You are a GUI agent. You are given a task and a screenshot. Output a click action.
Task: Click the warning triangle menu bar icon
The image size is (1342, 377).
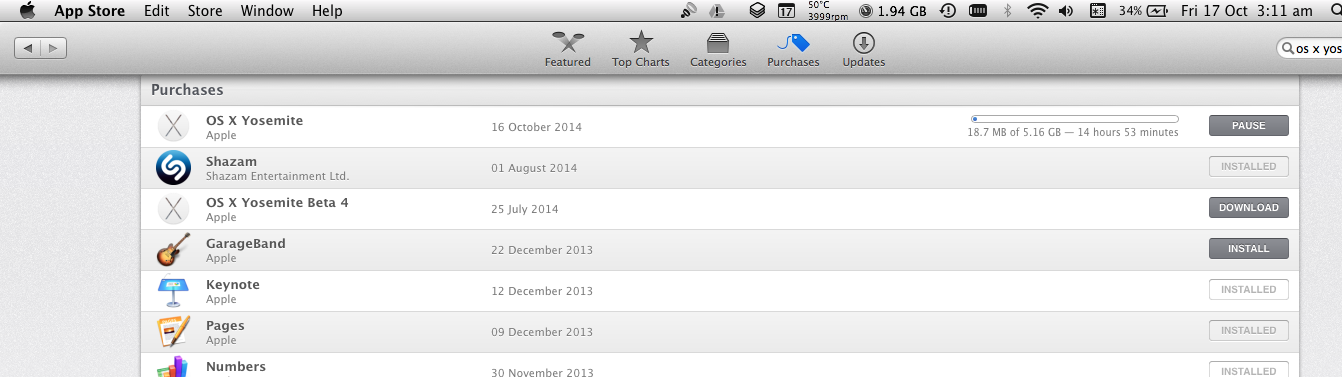(x=717, y=11)
